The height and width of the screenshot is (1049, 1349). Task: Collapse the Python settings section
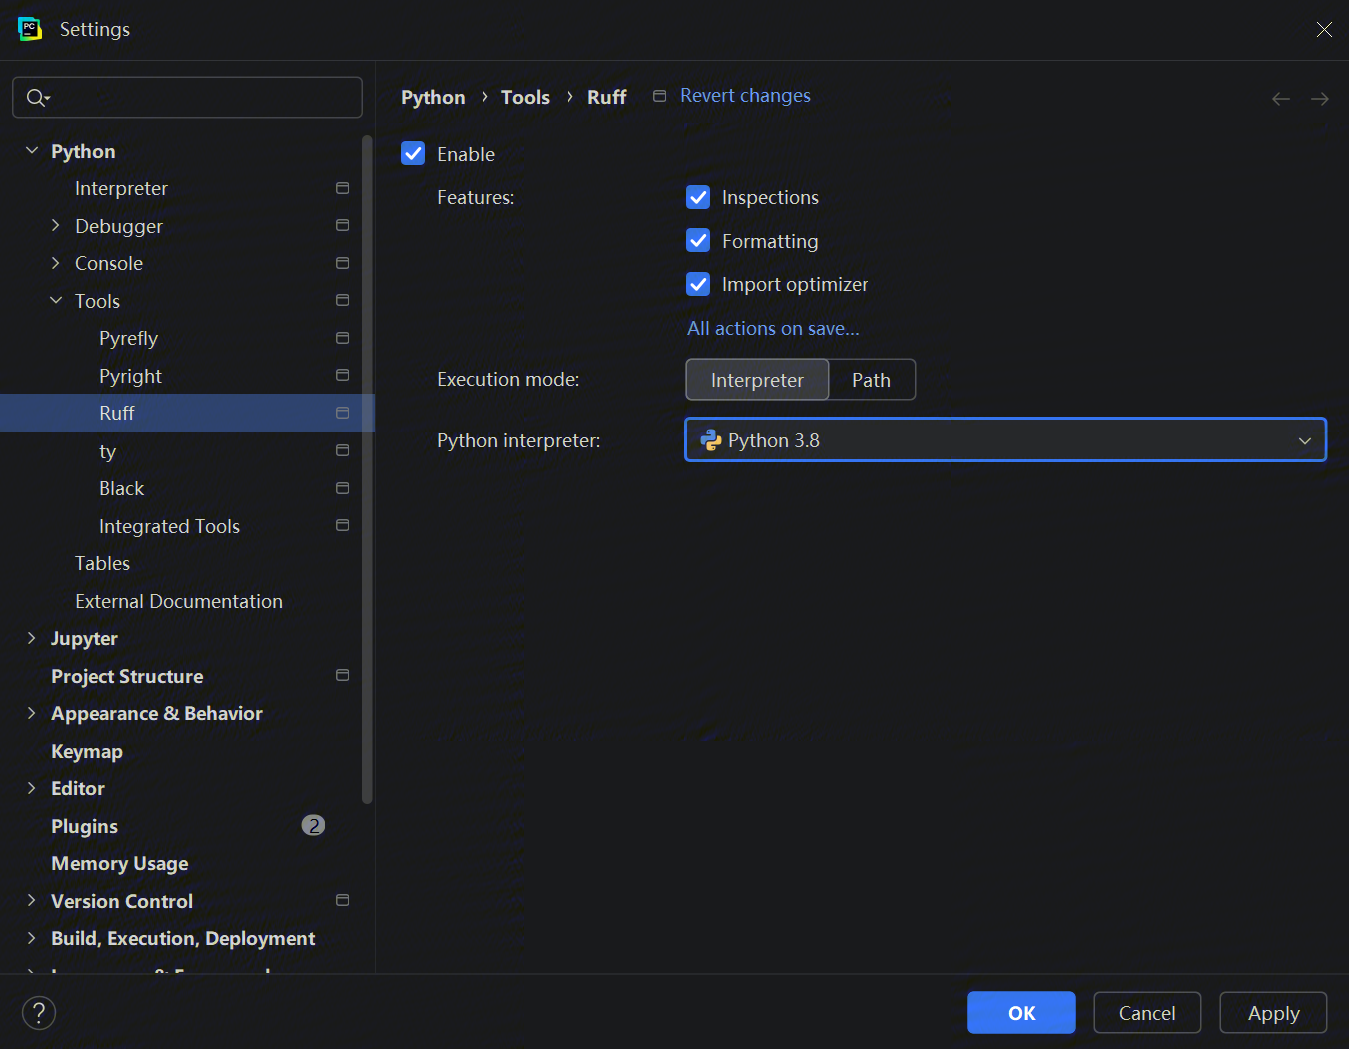click(x=32, y=150)
